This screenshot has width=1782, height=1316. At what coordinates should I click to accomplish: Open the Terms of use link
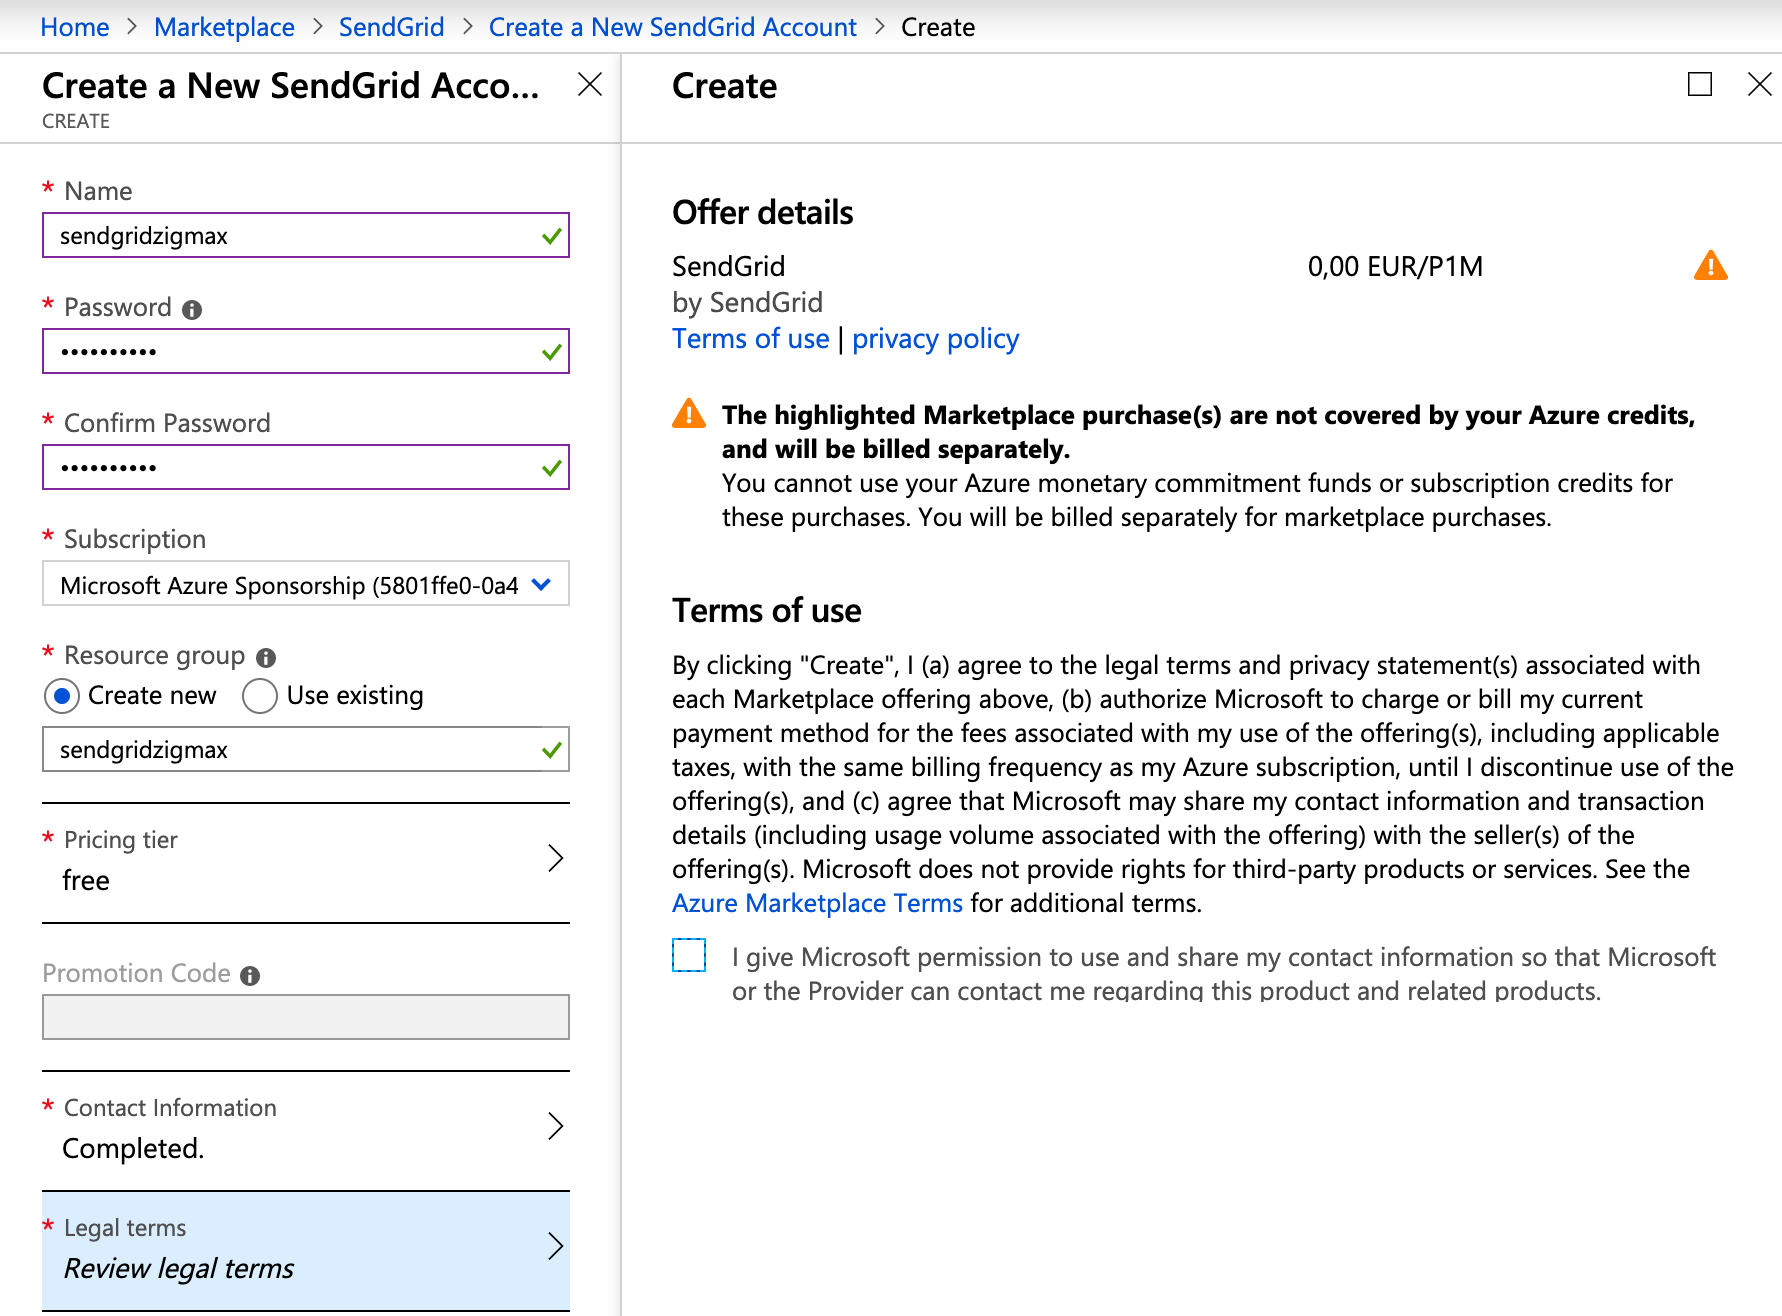pos(750,339)
